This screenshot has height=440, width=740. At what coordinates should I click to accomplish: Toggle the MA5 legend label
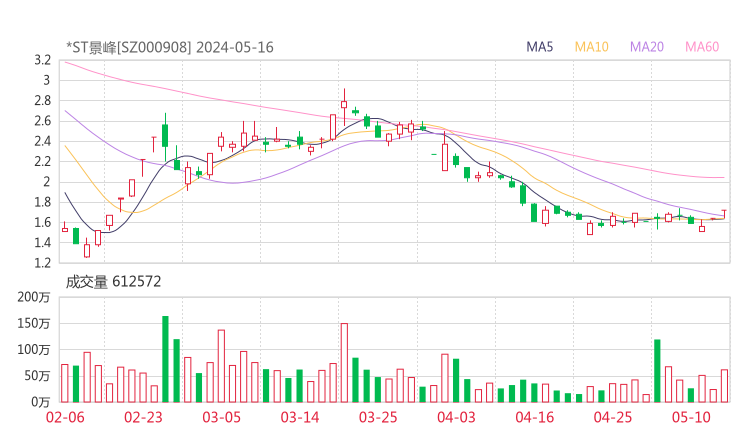click(540, 47)
